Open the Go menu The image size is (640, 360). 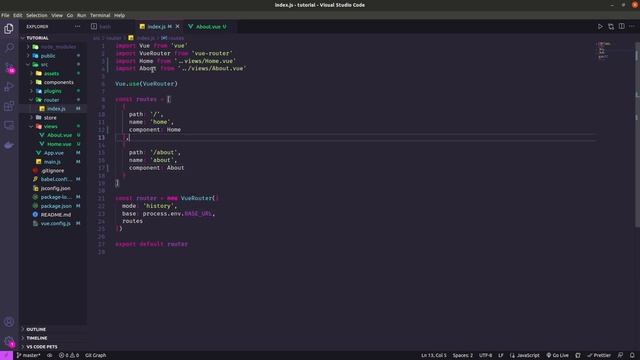[x=70, y=16]
